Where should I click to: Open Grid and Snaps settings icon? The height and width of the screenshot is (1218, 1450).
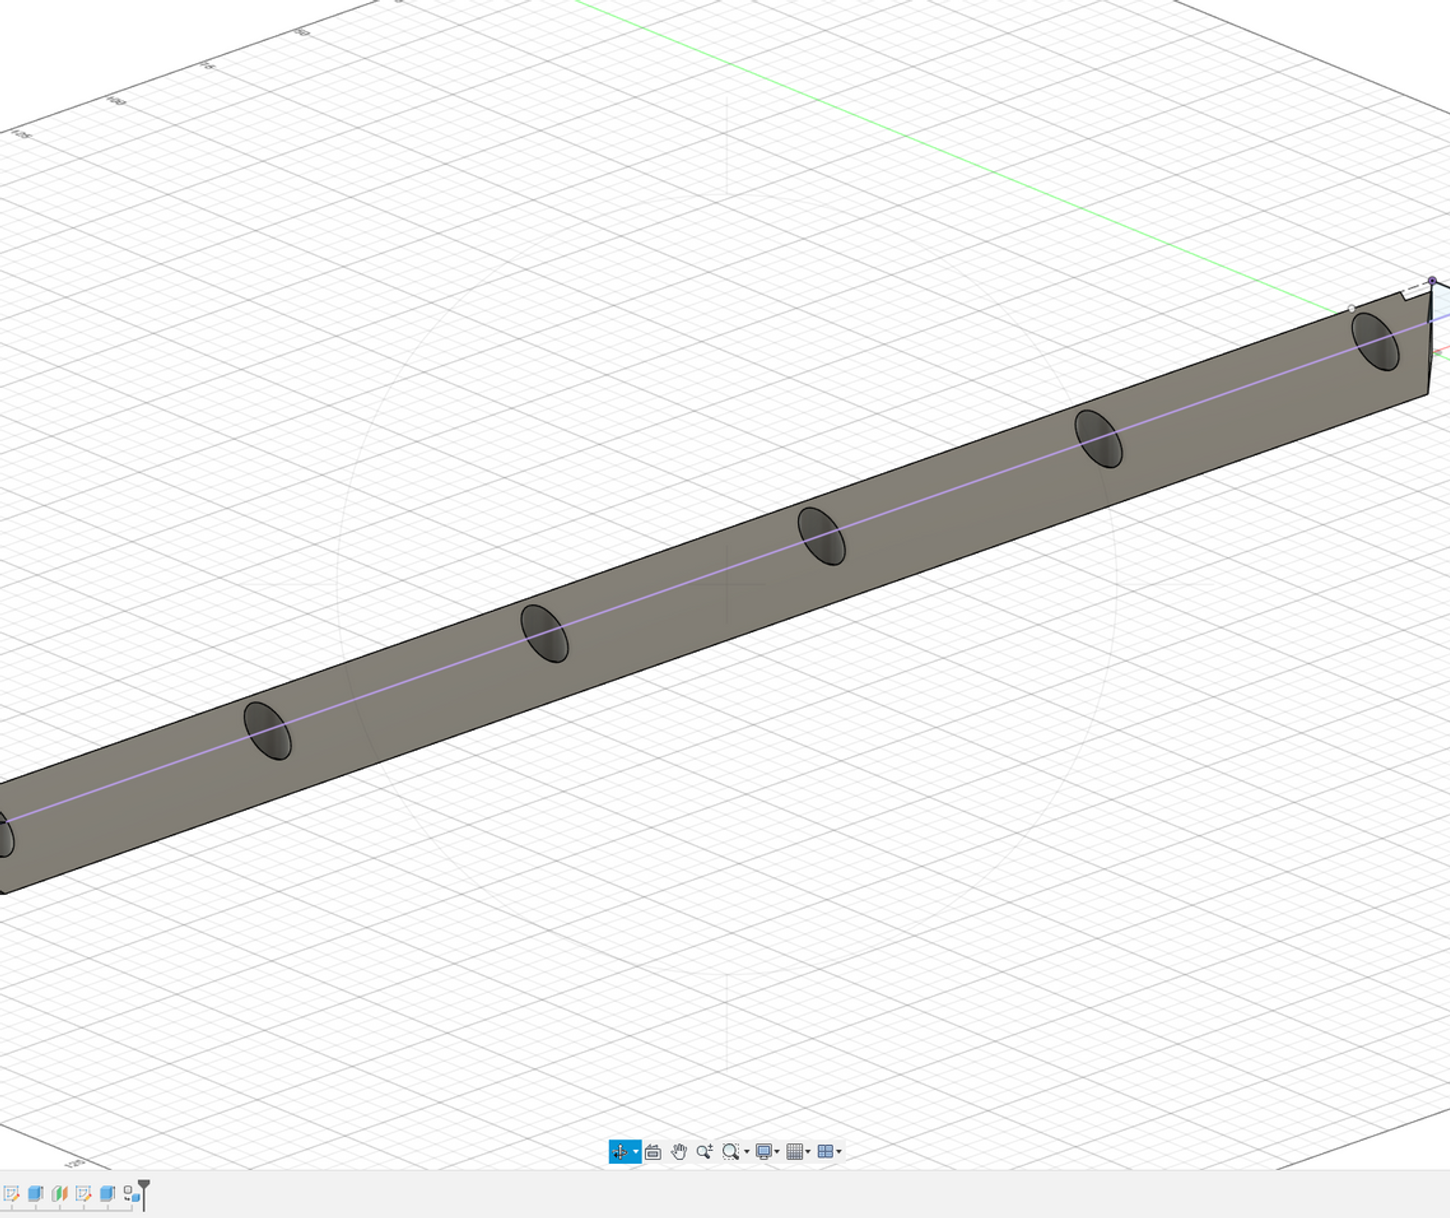pyautogui.click(x=795, y=1152)
